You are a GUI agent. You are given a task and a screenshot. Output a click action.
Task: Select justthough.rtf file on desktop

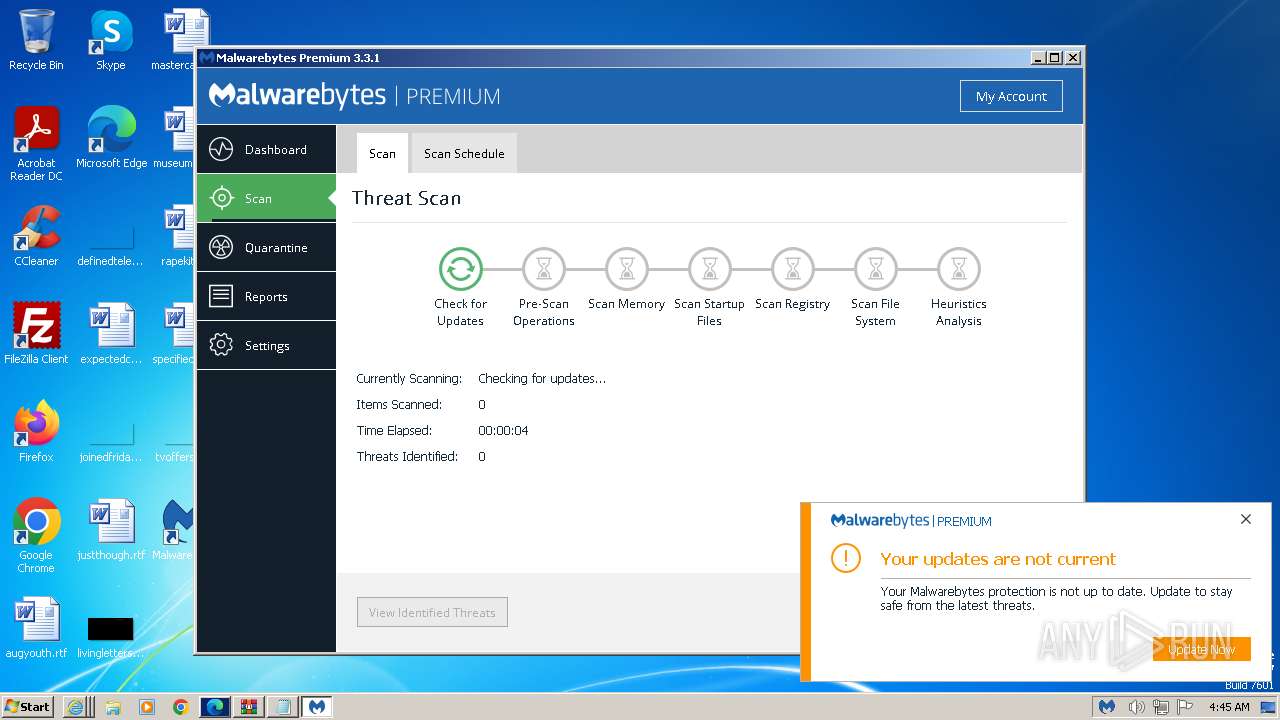point(111,530)
